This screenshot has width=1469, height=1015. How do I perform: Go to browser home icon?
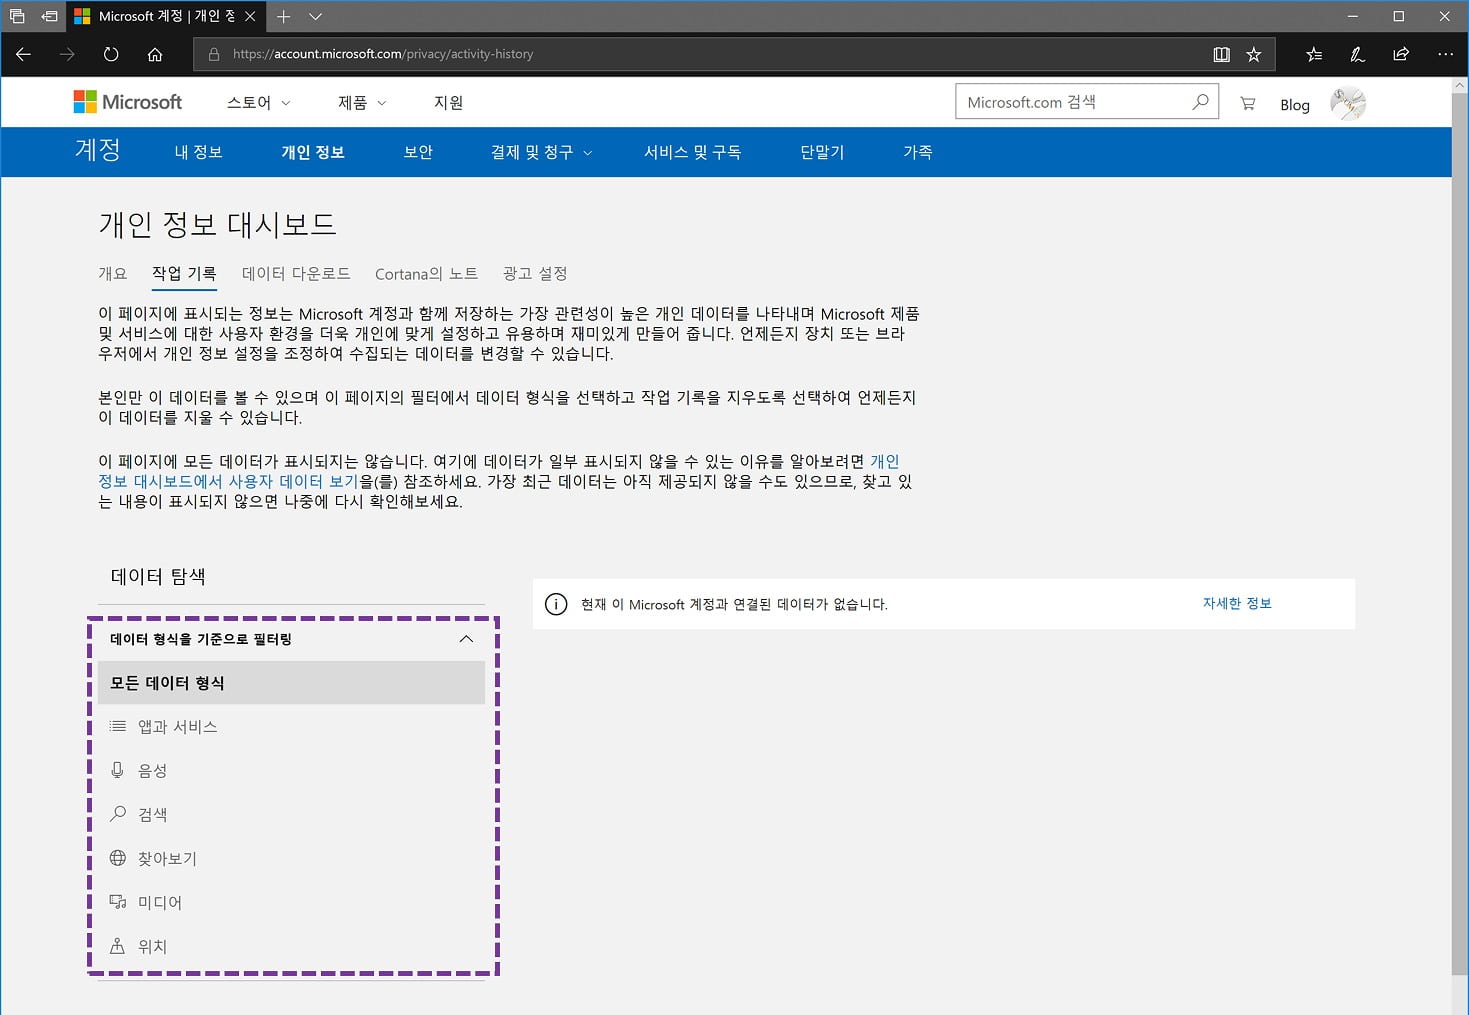[155, 54]
